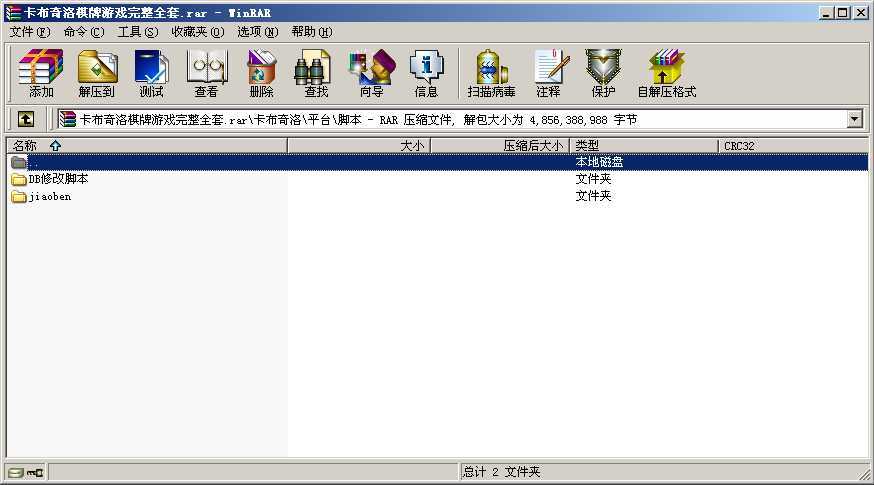
Task: Open the 选项(N) menu
Action: (x=258, y=32)
